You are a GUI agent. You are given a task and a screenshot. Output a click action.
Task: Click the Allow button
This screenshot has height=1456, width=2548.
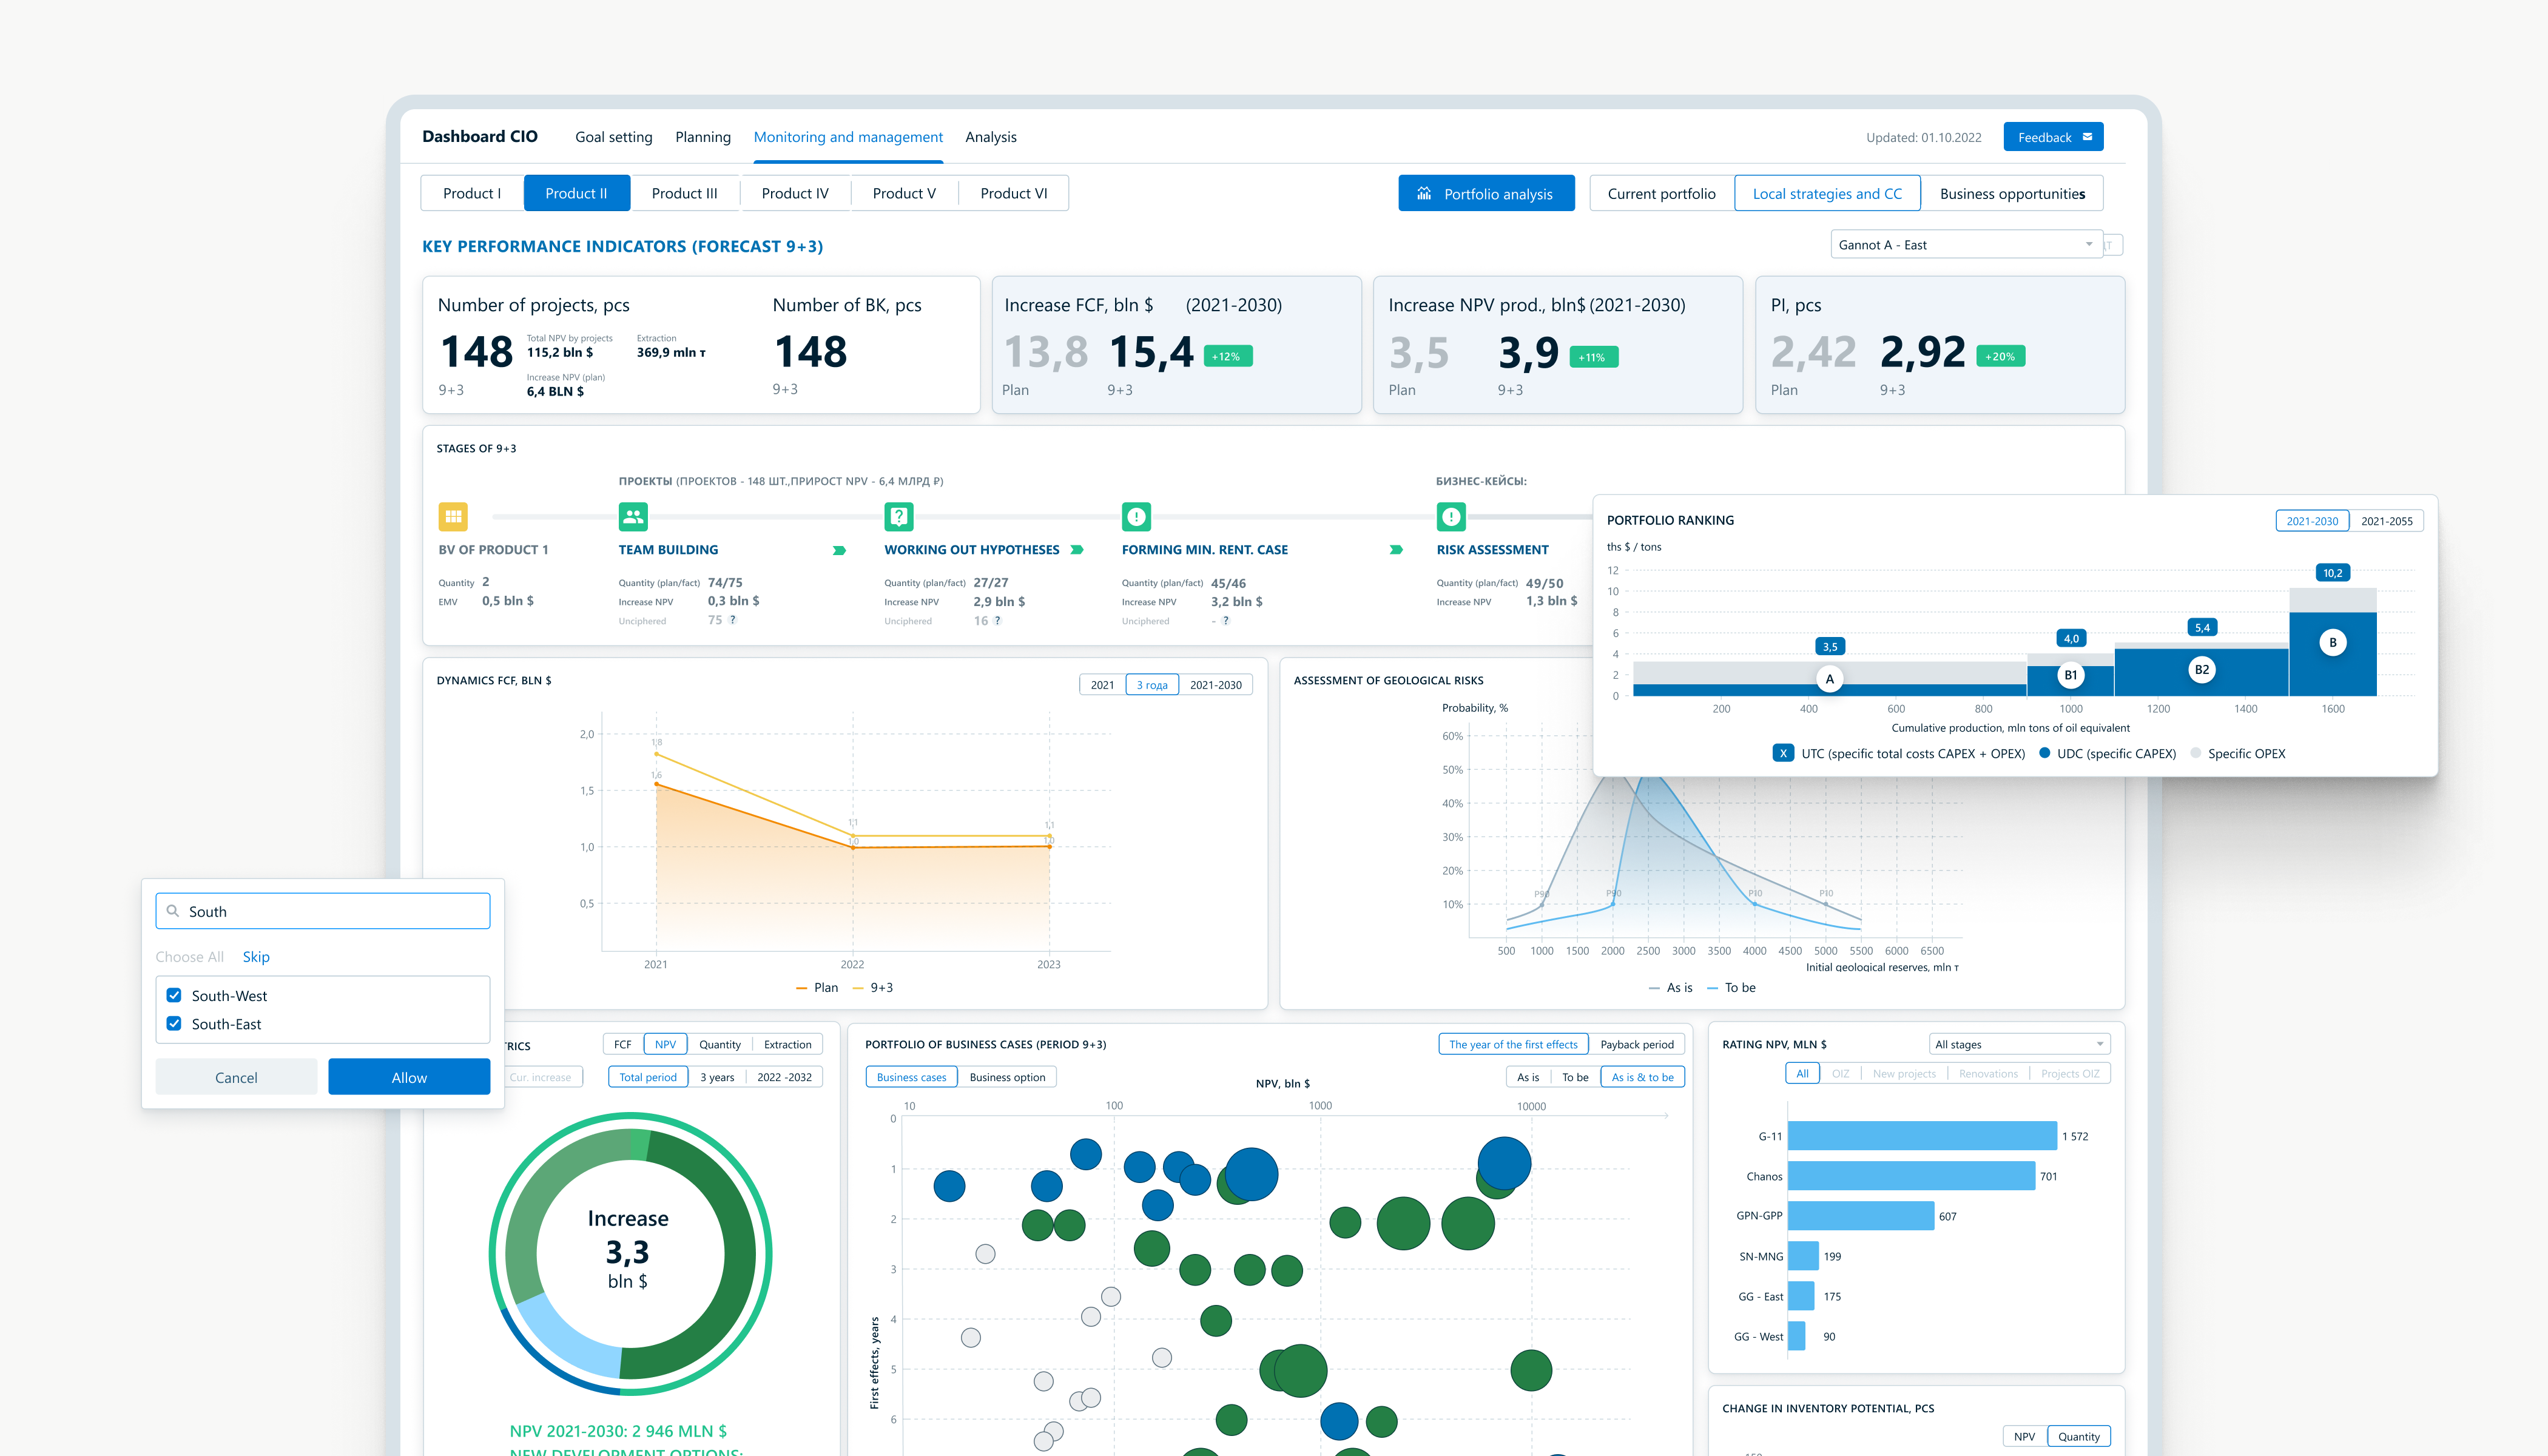pyautogui.click(x=409, y=1077)
